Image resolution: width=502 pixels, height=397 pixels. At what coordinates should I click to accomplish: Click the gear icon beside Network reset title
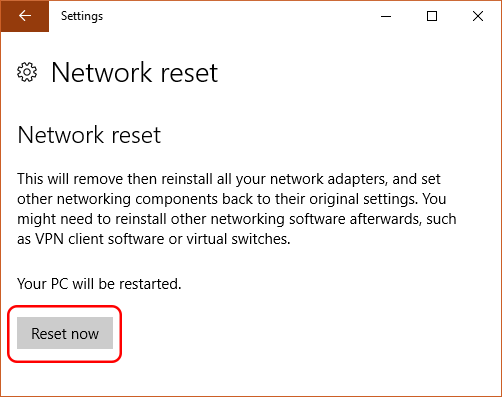27,72
